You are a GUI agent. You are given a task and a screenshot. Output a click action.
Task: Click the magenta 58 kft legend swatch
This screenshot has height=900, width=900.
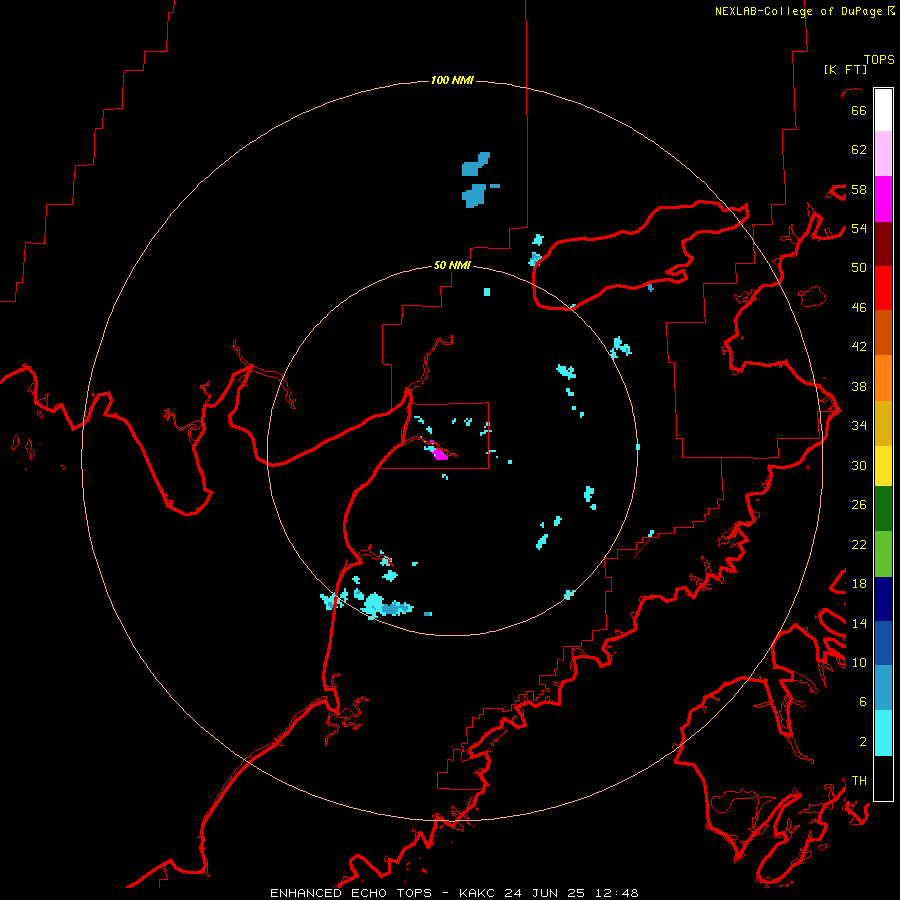883,199
